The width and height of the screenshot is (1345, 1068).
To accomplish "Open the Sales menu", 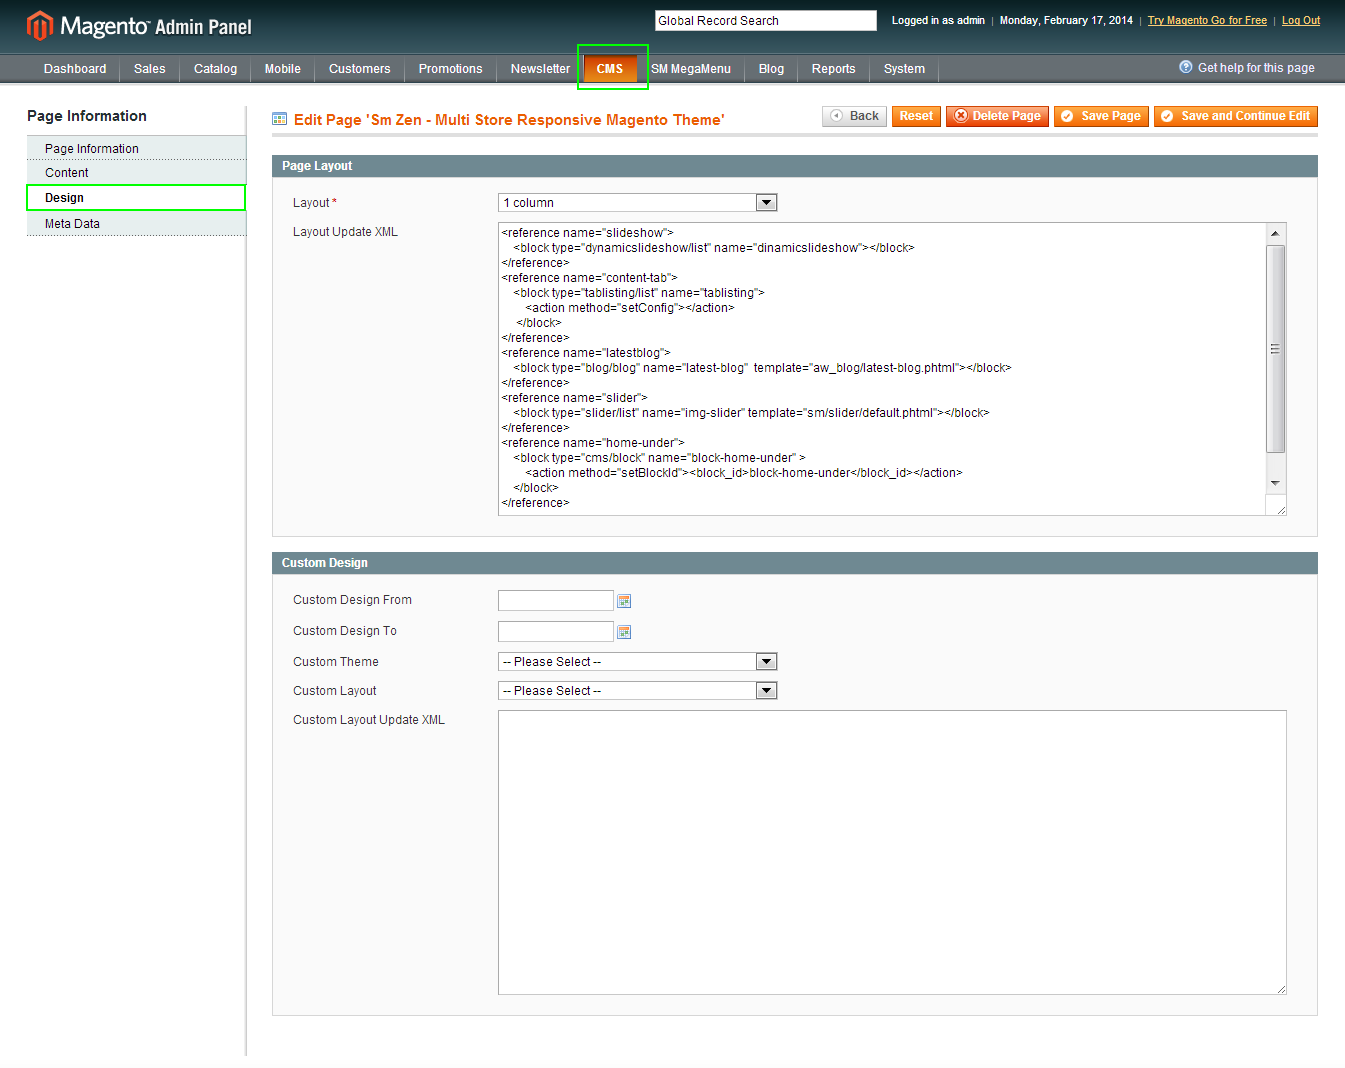I will [x=150, y=69].
